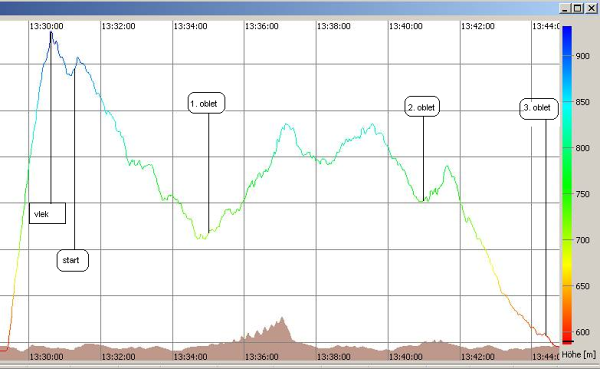Viewport: 600px width, 369px height.
Task: Close the window with the X button
Action: pyautogui.click(x=591, y=8)
